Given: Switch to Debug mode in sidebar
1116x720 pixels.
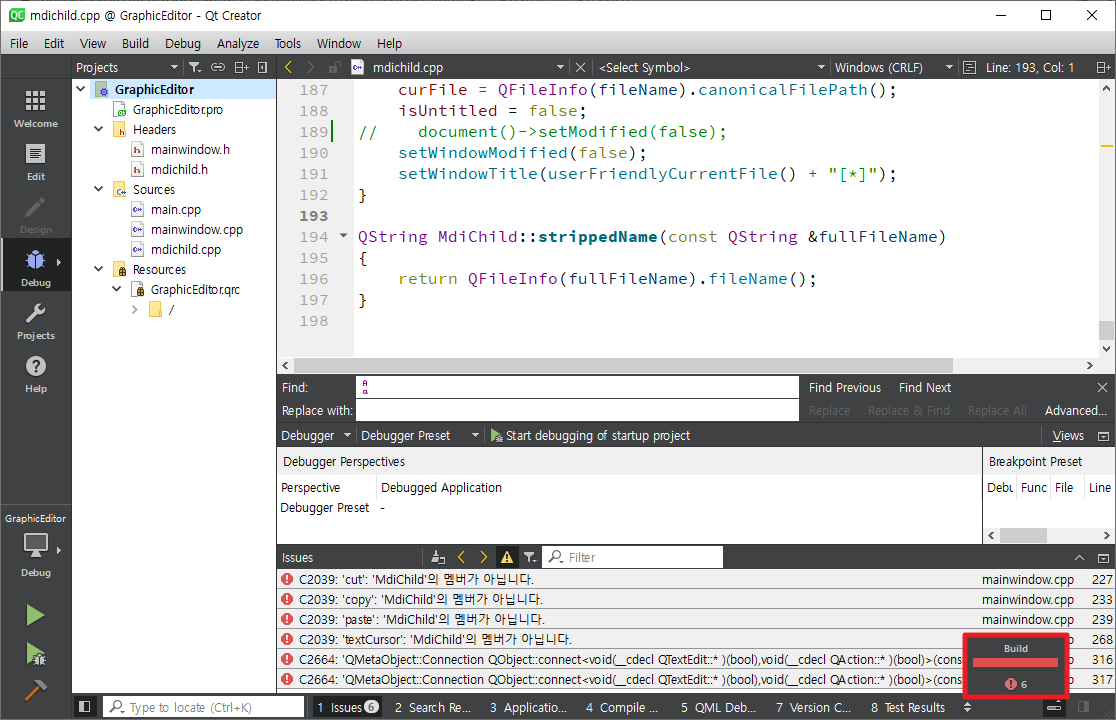Looking at the screenshot, I should (36, 268).
